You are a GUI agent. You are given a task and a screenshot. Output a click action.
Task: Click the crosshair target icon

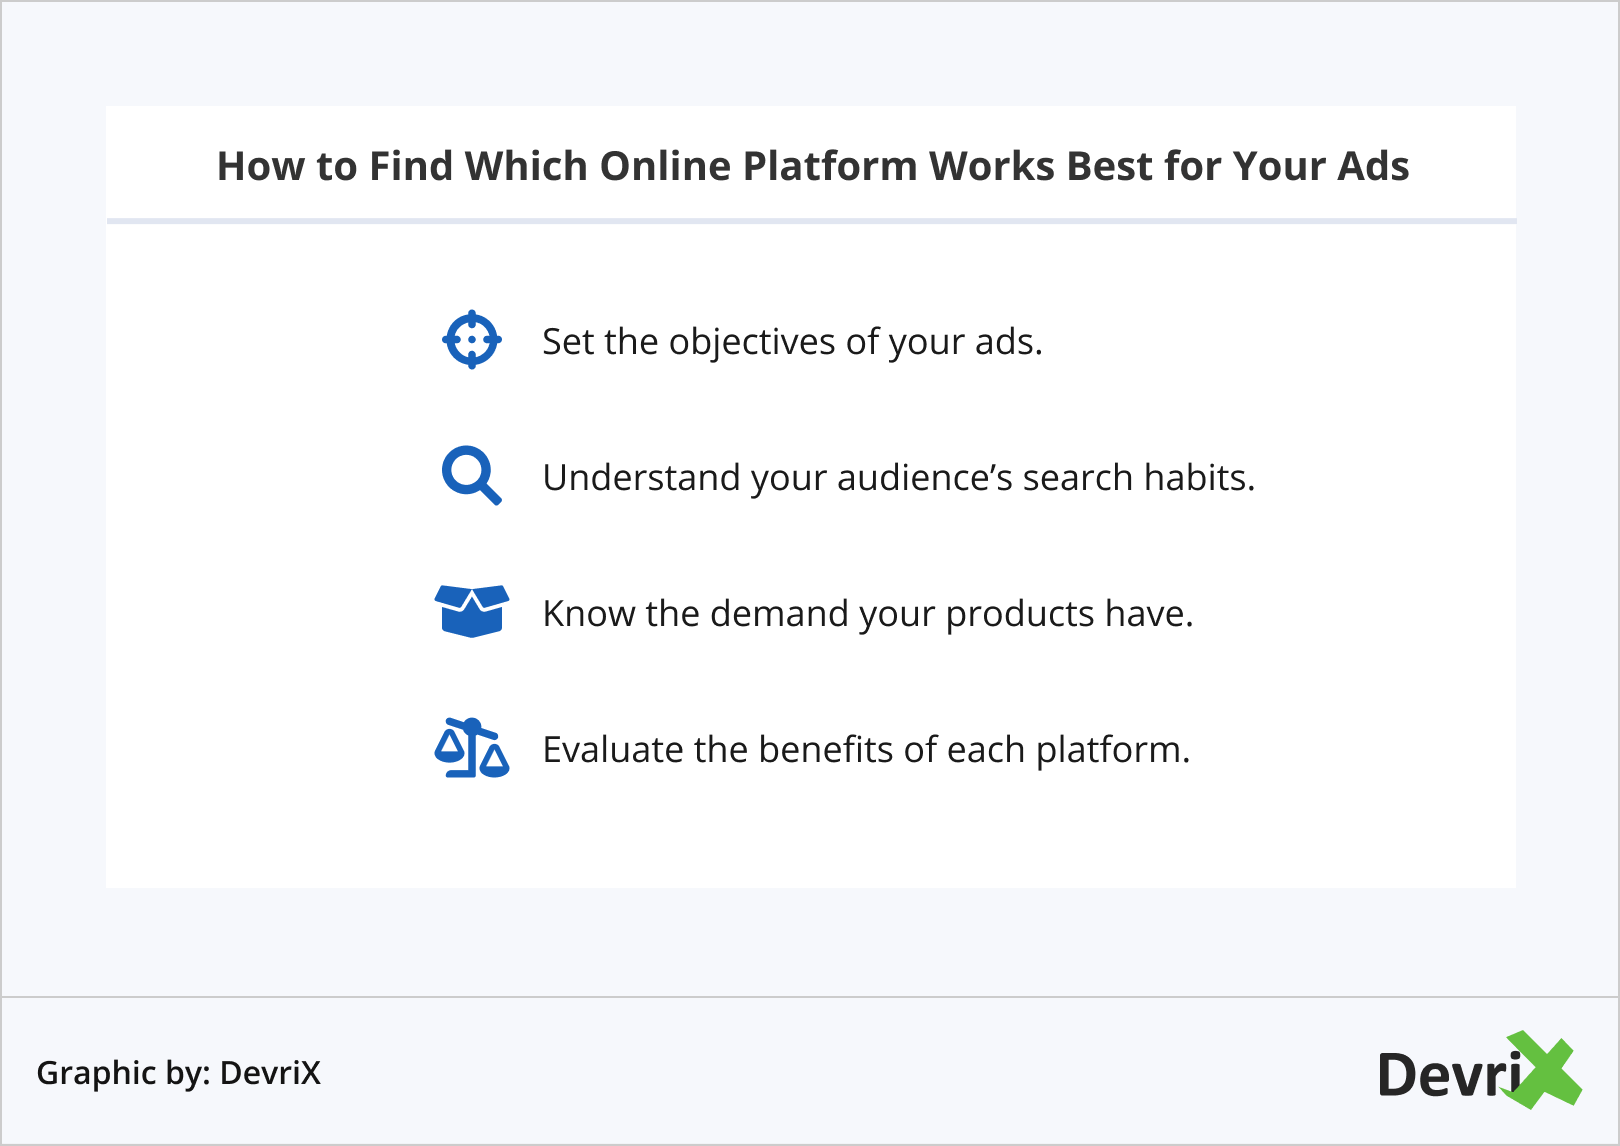(471, 340)
